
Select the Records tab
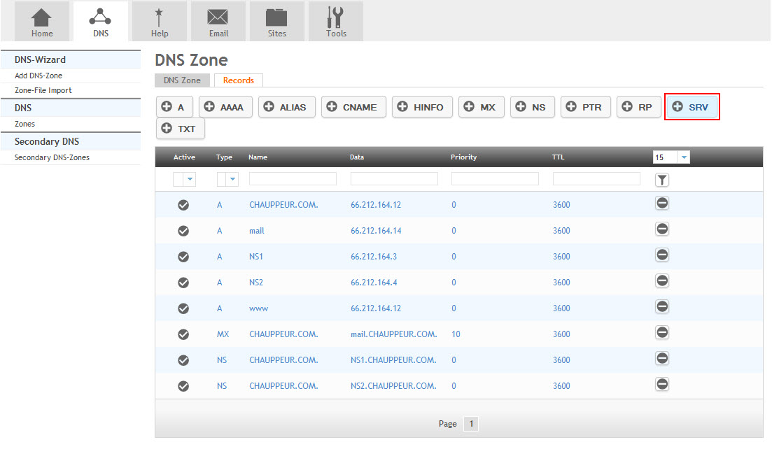coord(238,80)
